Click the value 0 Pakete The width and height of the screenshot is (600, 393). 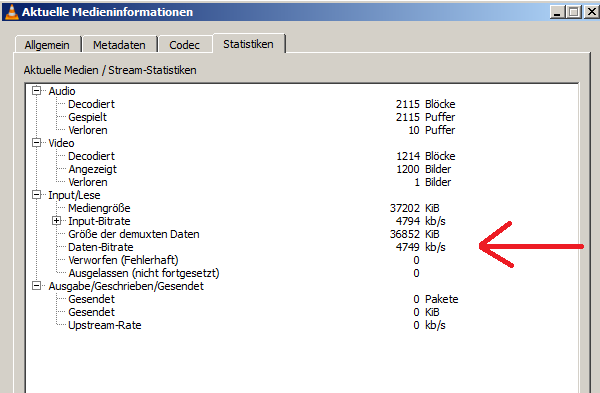435,299
